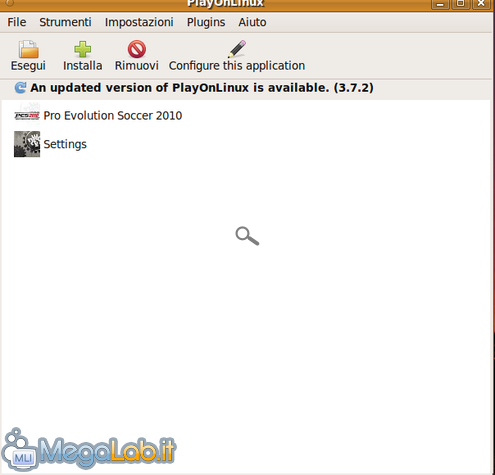Click the Esegui label in toolbar
Image resolution: width=495 pixels, height=475 pixels.
coord(28,66)
